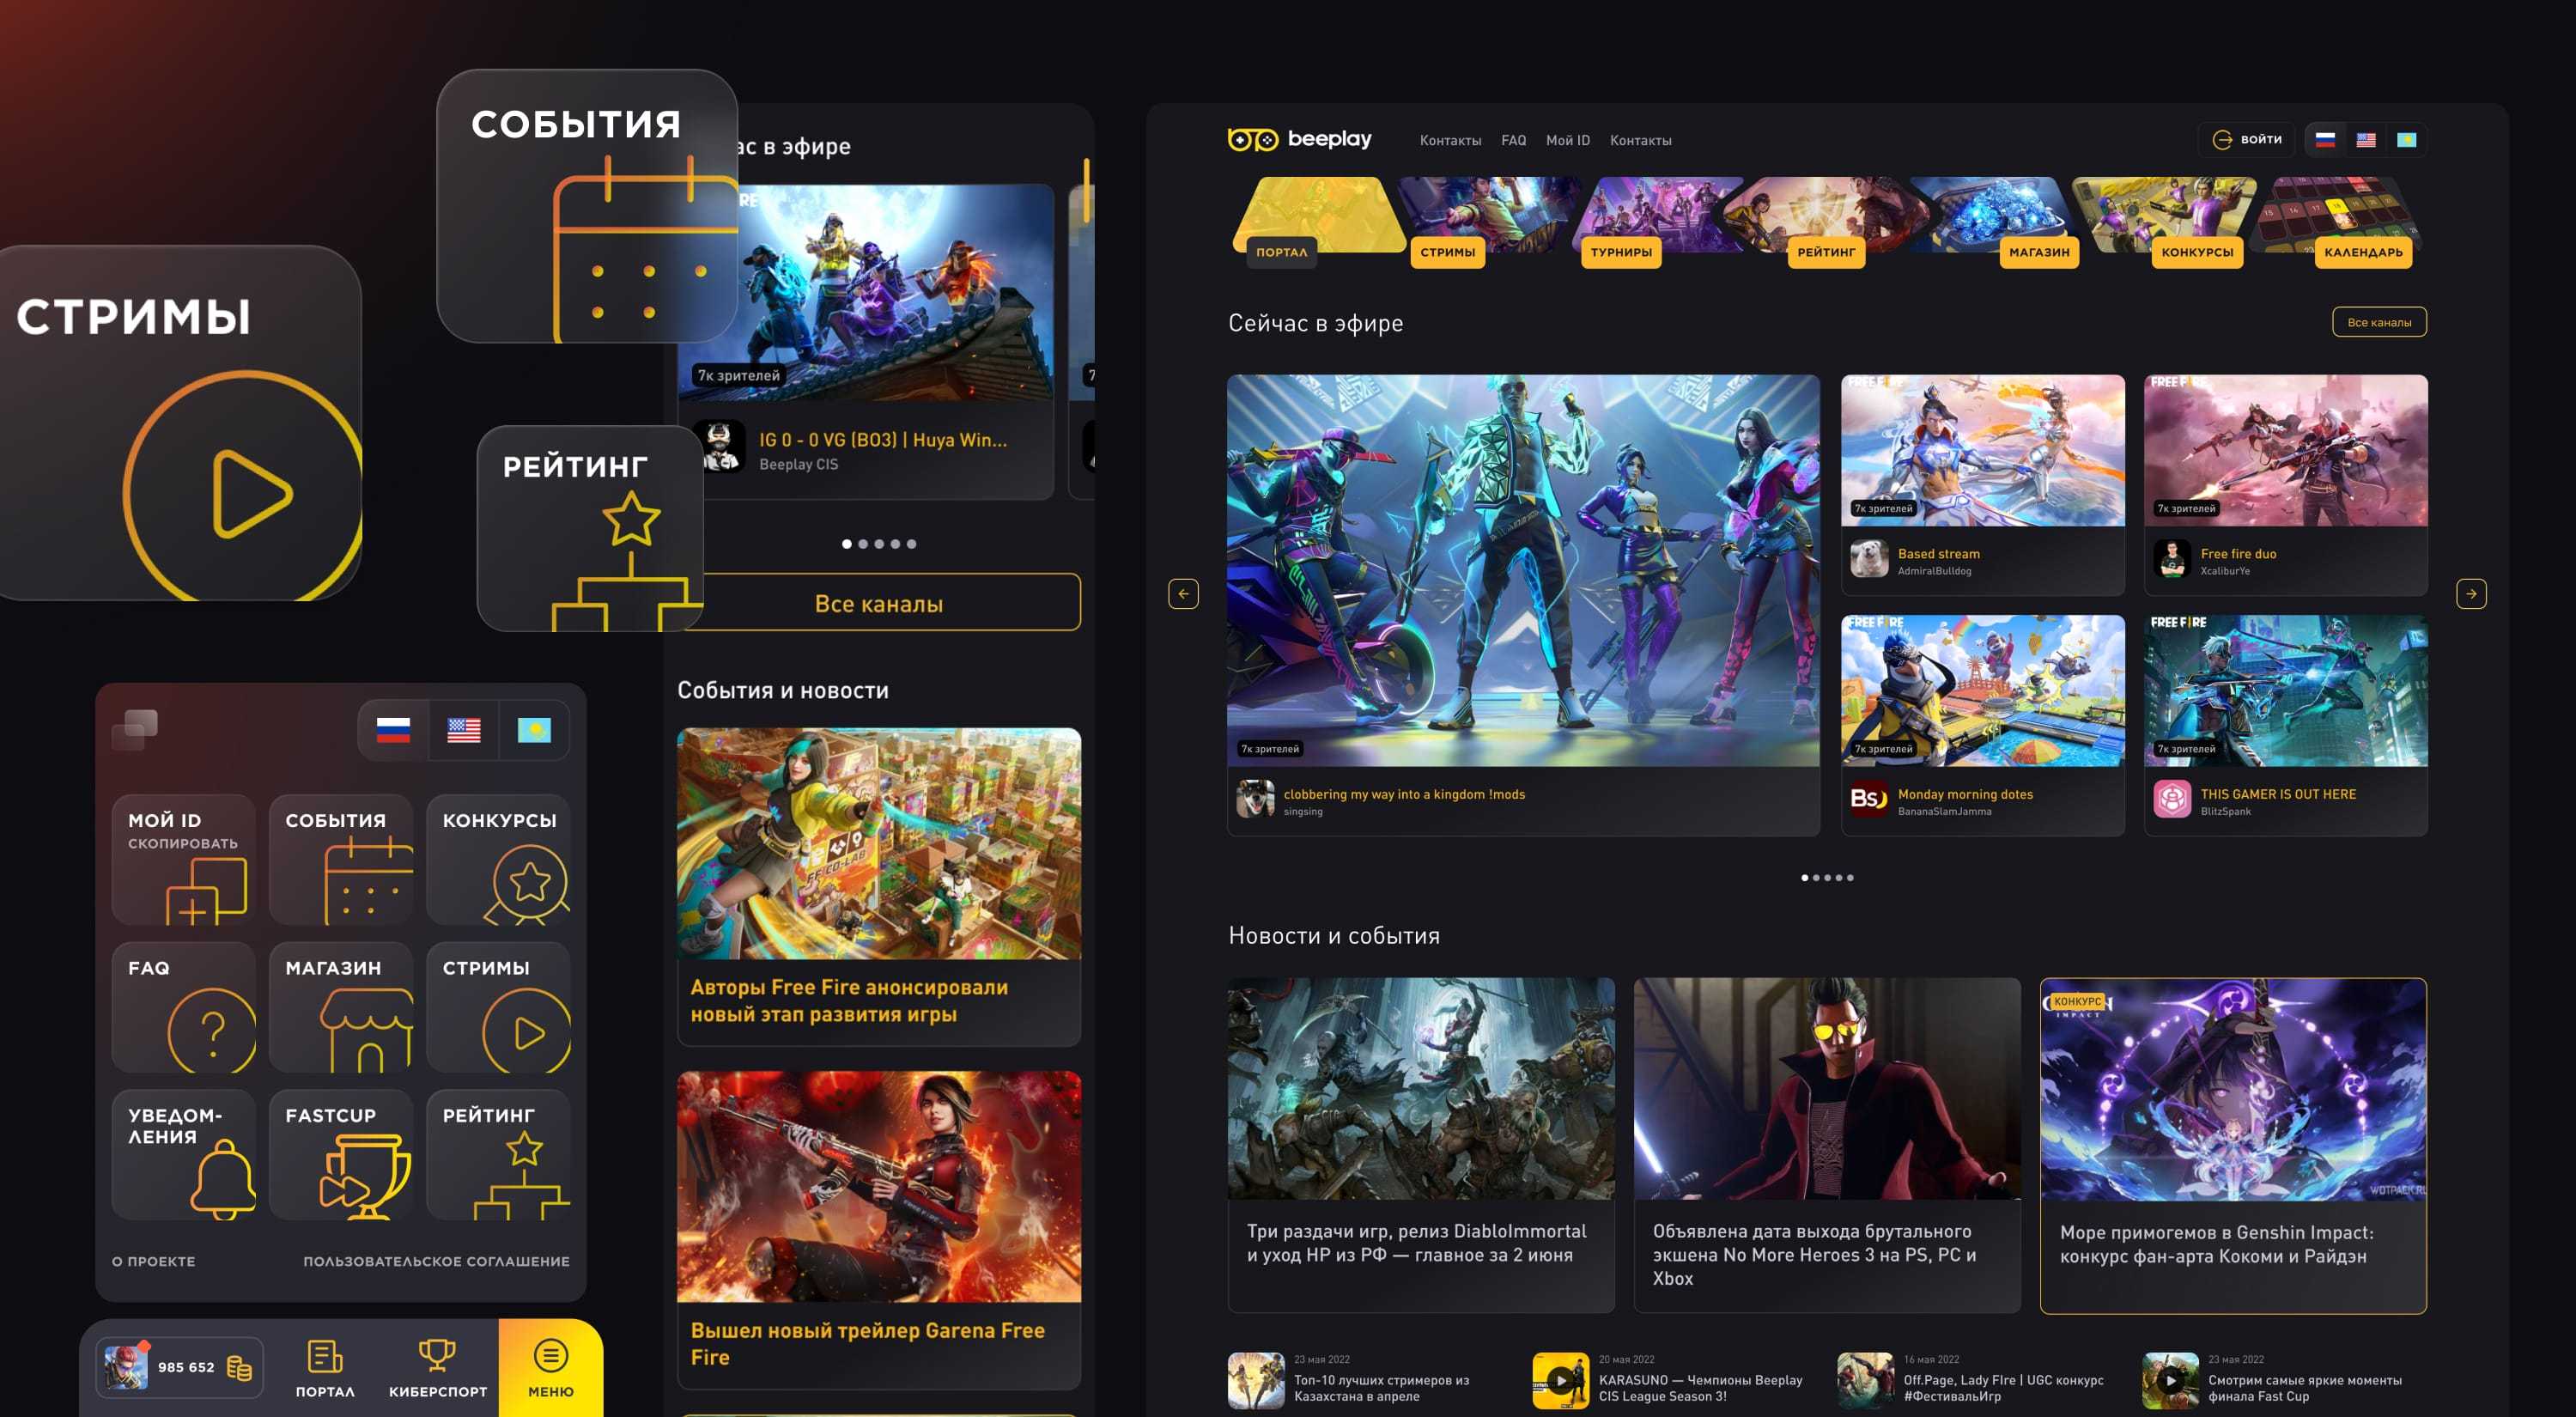This screenshot has height=1417, width=2576.
Task: Click the next streams arrow
Action: point(2471,594)
